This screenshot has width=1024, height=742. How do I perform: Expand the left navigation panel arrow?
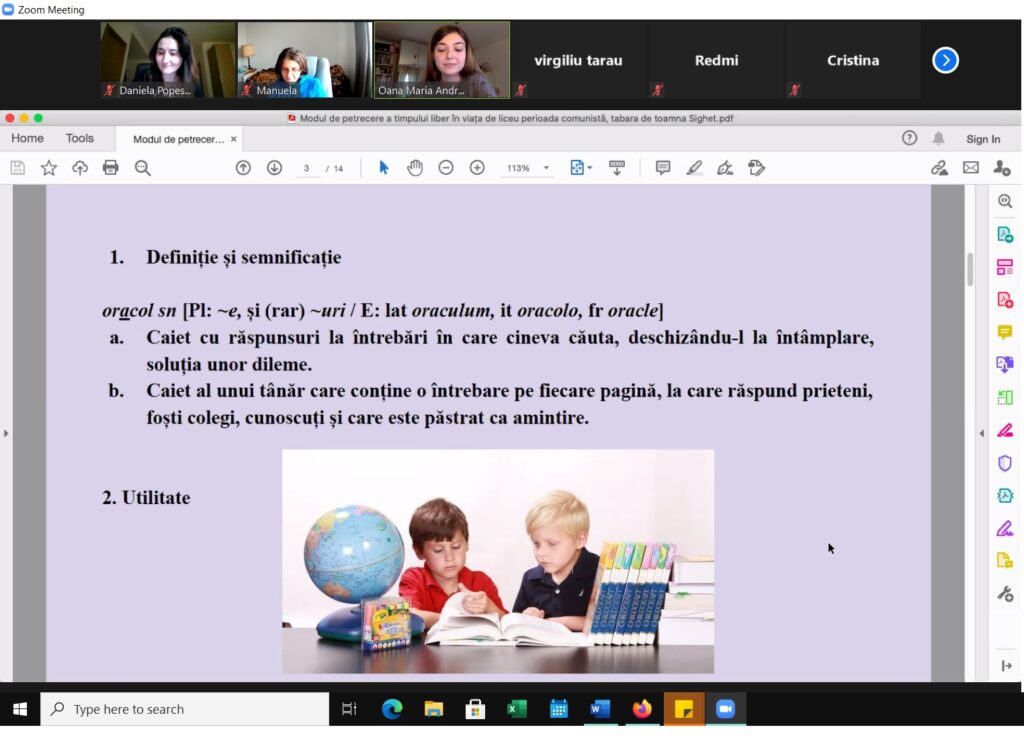[6, 433]
